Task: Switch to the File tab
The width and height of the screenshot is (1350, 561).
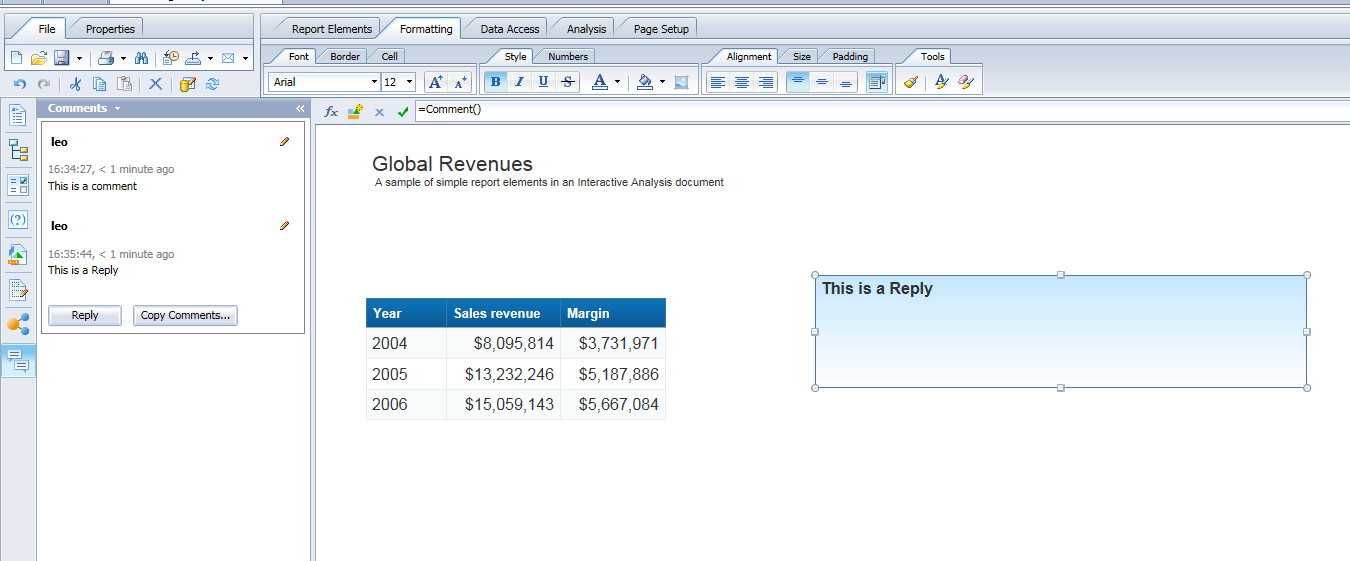Action: pos(46,29)
